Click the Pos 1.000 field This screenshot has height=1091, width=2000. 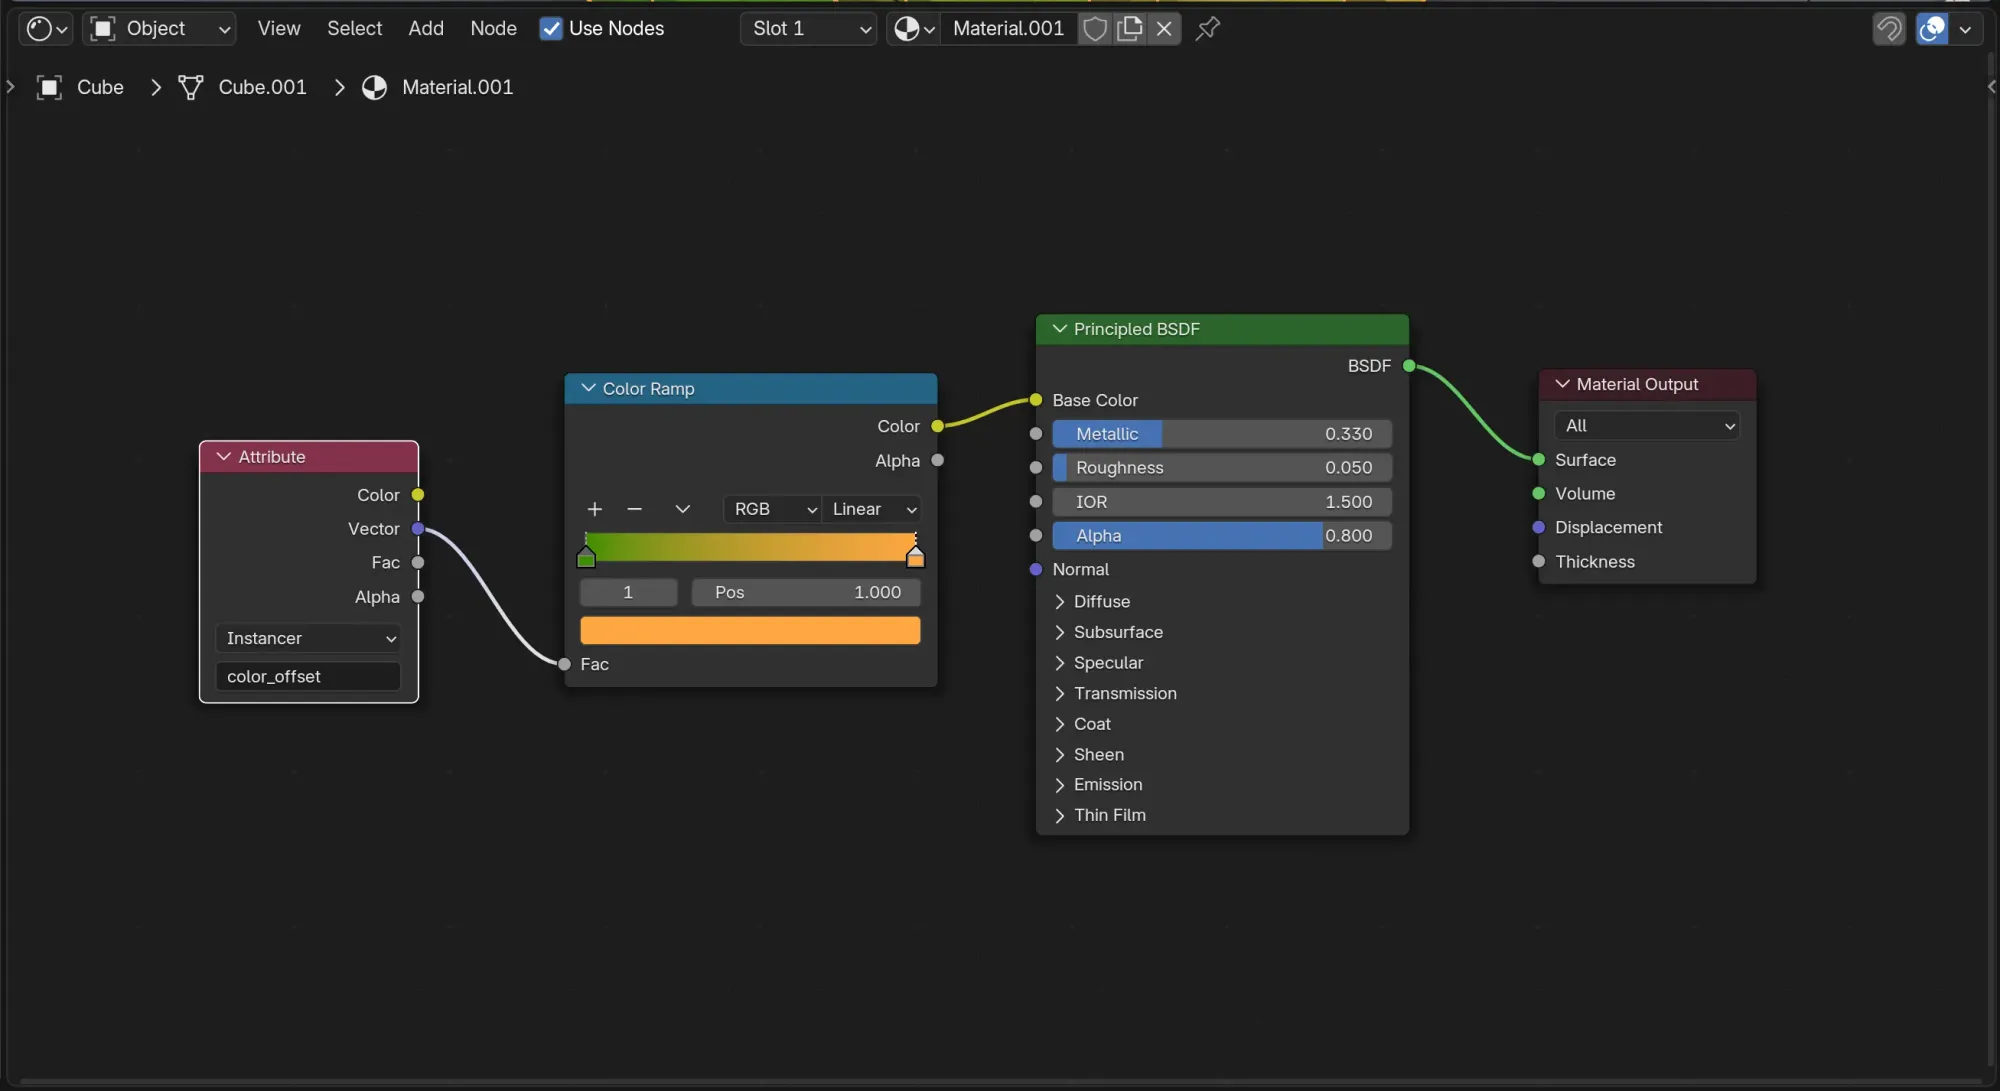806,592
